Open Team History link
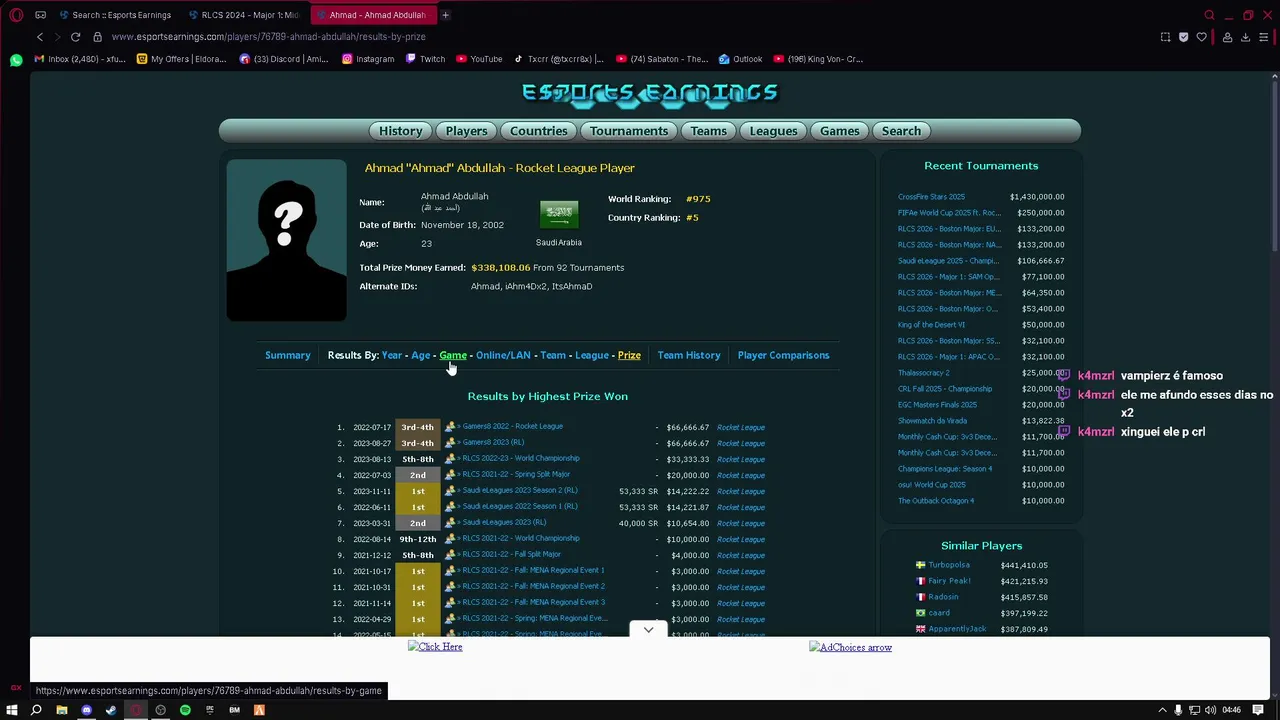 [689, 355]
